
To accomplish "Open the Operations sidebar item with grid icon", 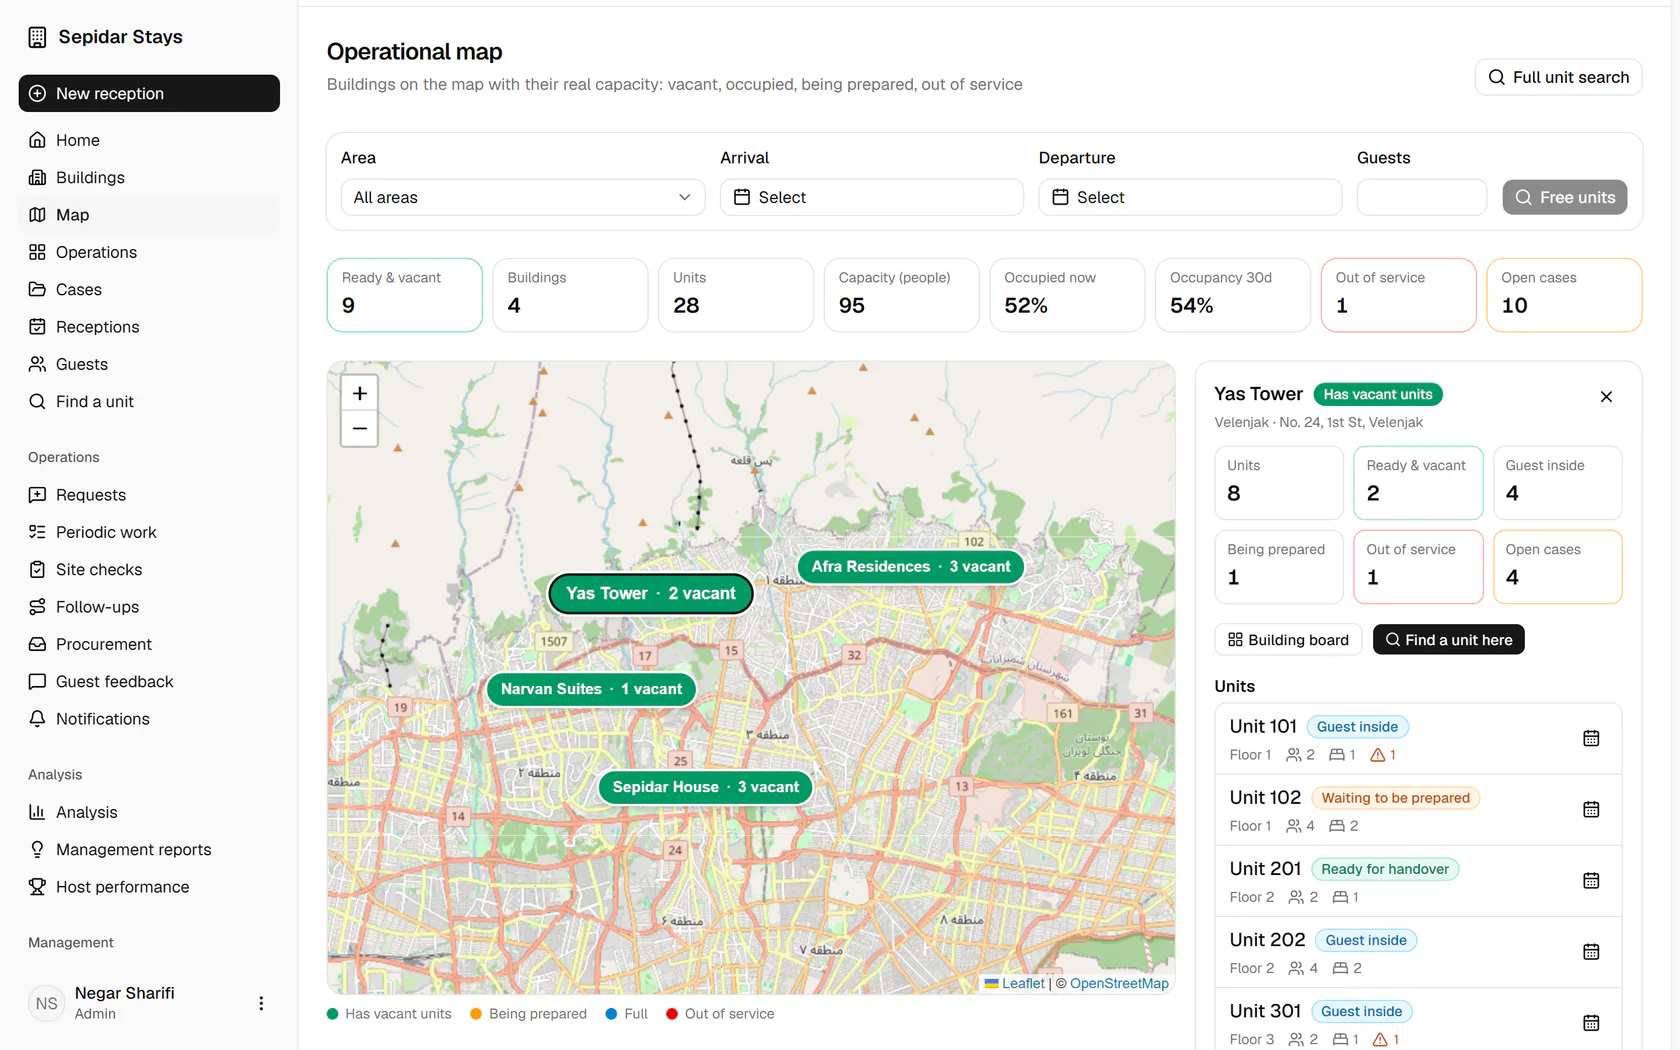I will pos(149,252).
